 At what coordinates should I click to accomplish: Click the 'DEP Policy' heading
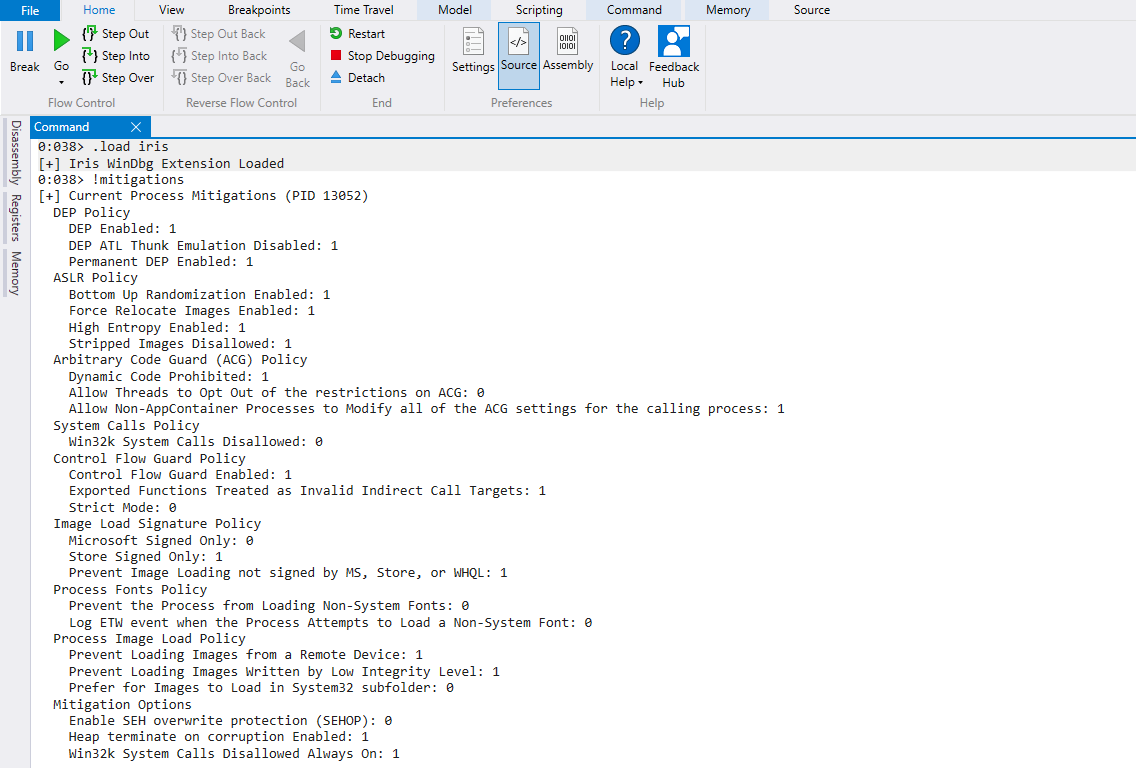91,212
